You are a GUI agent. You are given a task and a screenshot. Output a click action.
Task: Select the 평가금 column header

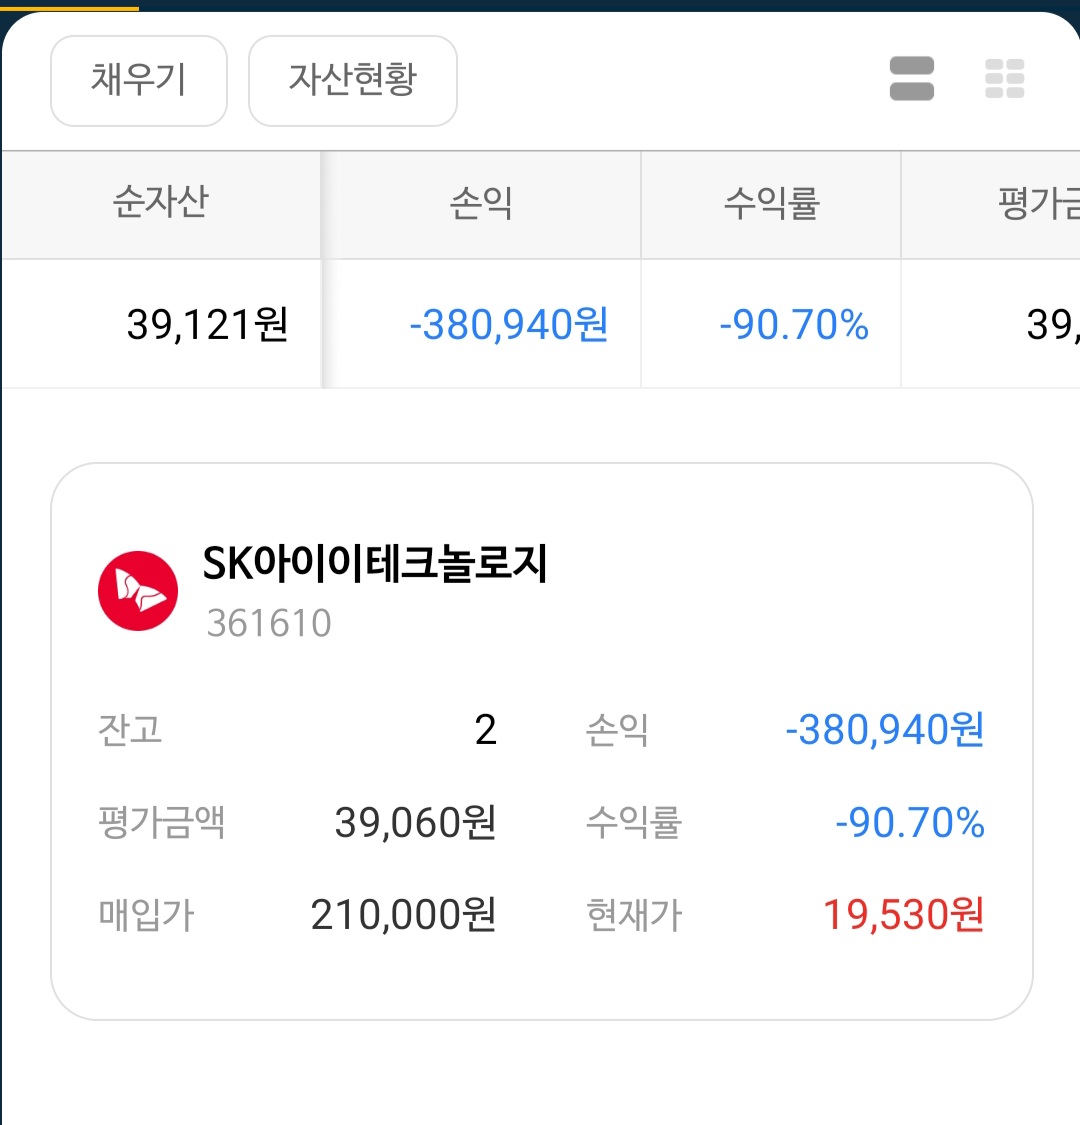[990, 204]
